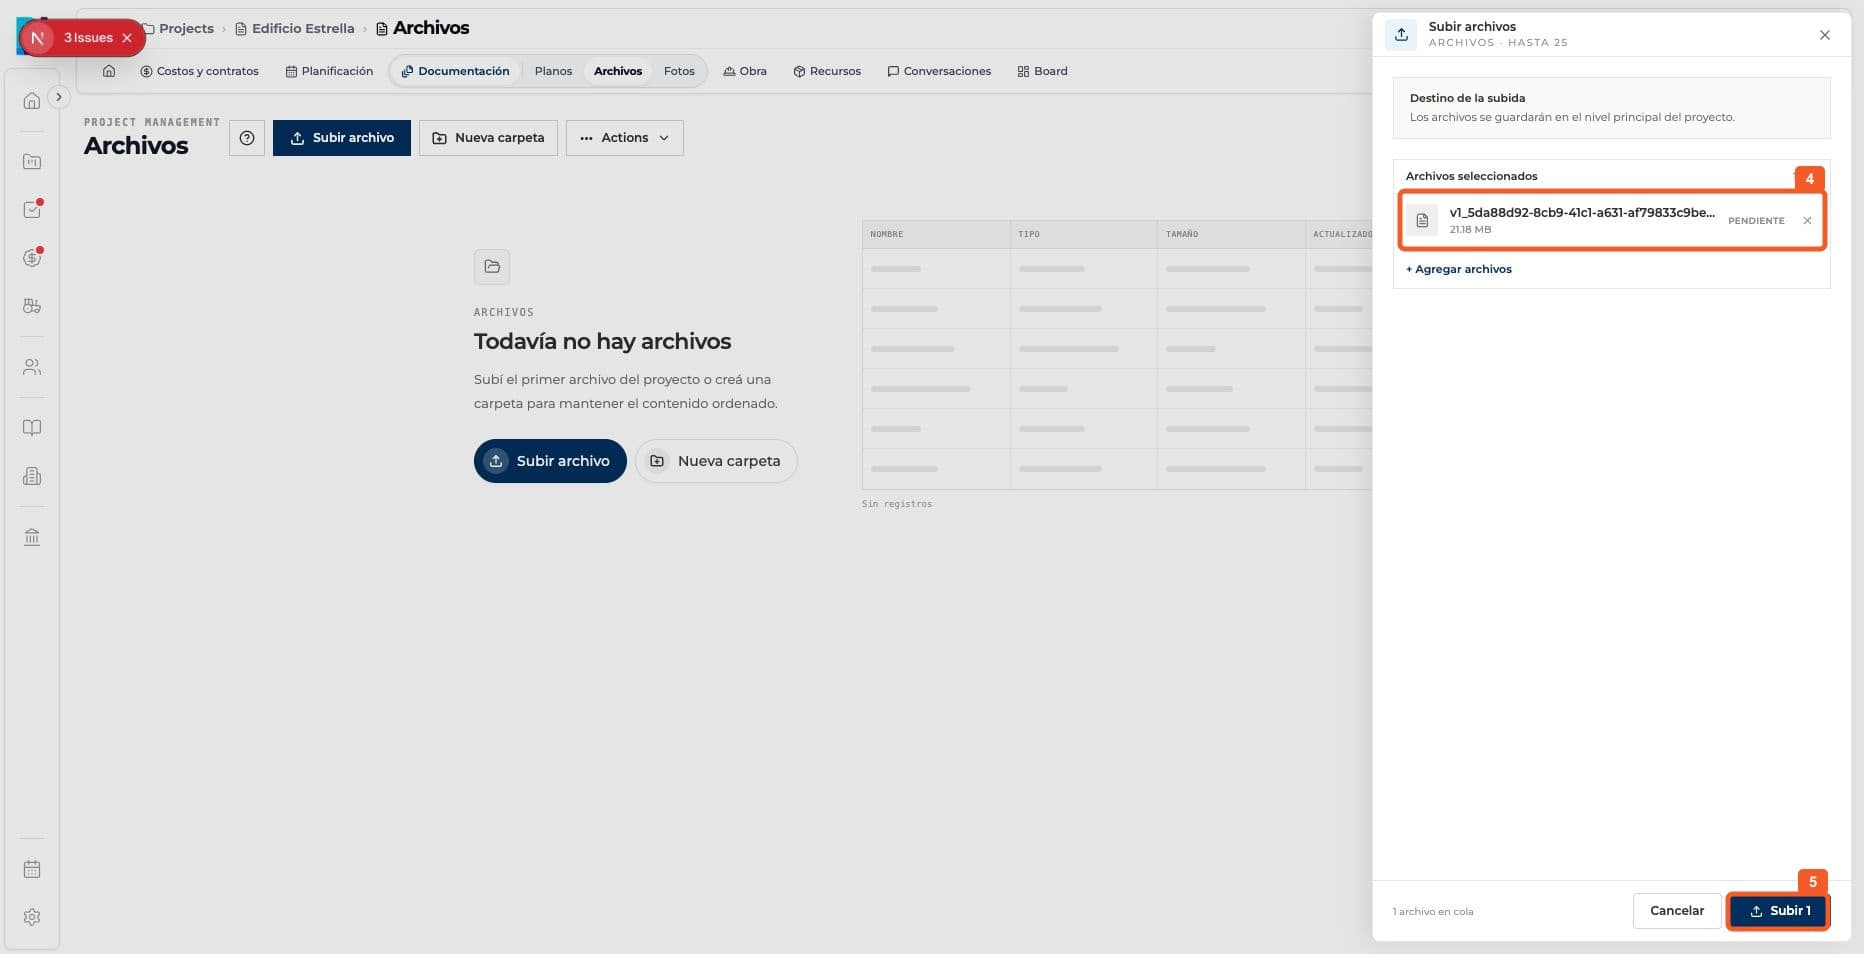The width and height of the screenshot is (1864, 954).
Task: Open the costs dollar sidebar icon
Action: pos(32,257)
